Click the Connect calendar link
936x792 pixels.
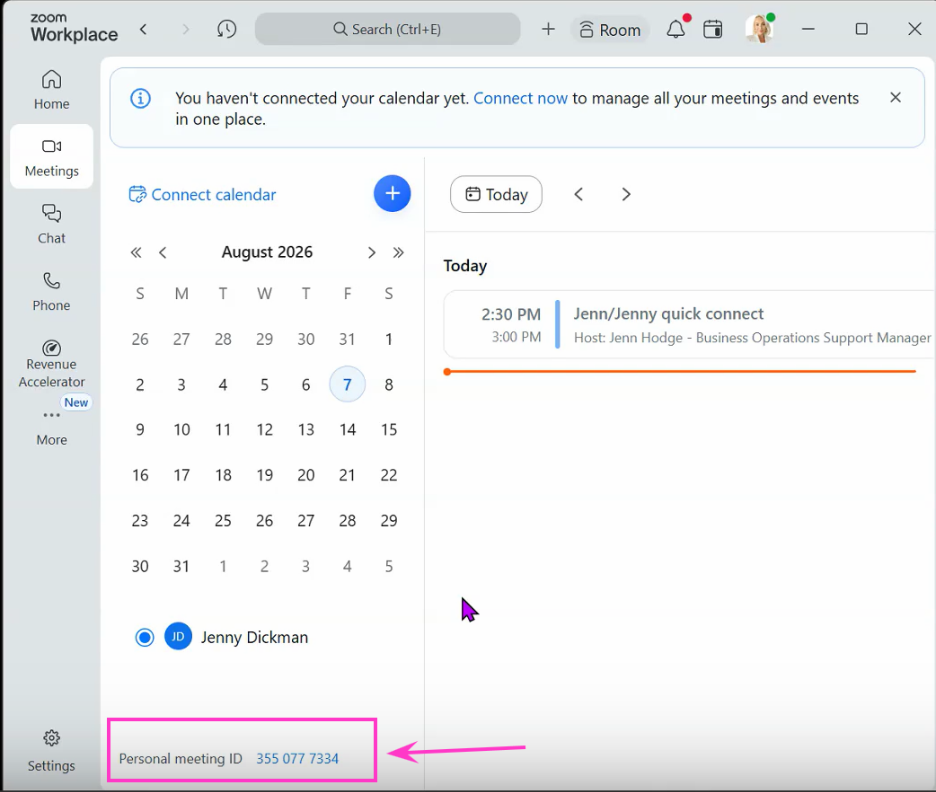point(202,194)
